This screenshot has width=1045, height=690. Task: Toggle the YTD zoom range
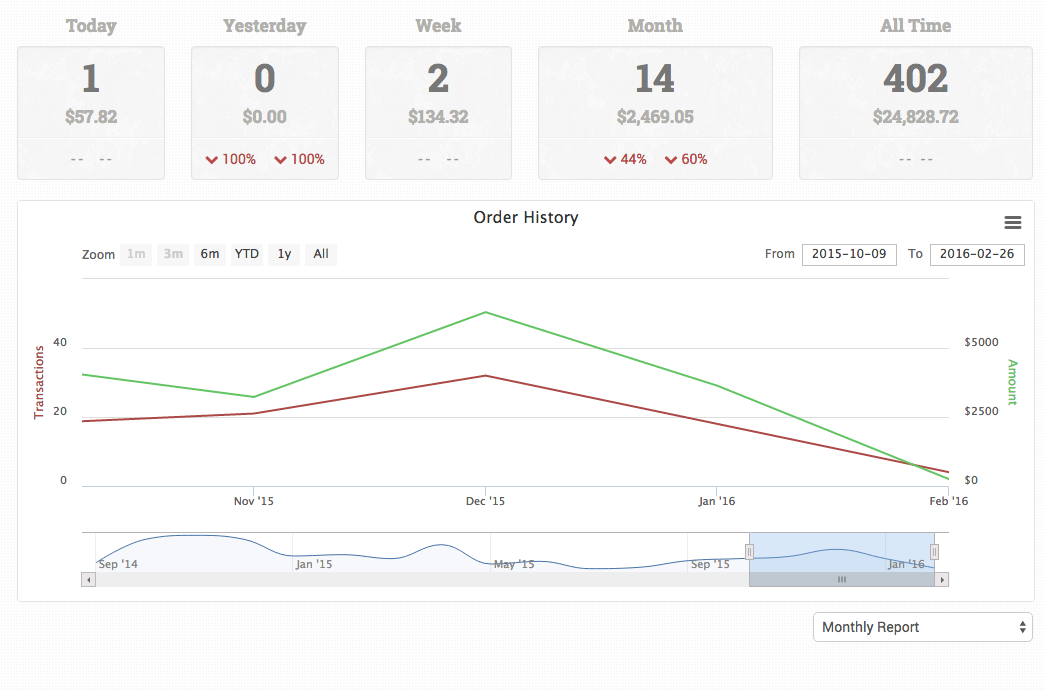point(246,254)
